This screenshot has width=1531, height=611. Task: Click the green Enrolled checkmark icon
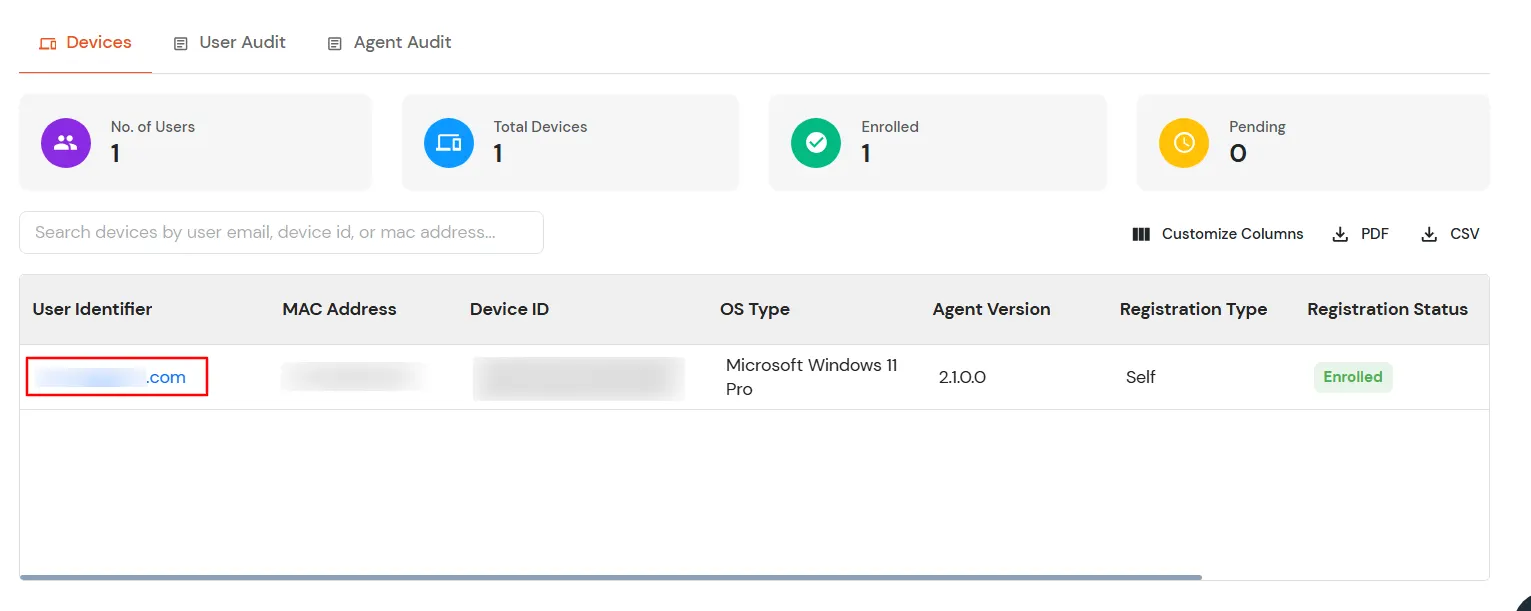coord(816,143)
